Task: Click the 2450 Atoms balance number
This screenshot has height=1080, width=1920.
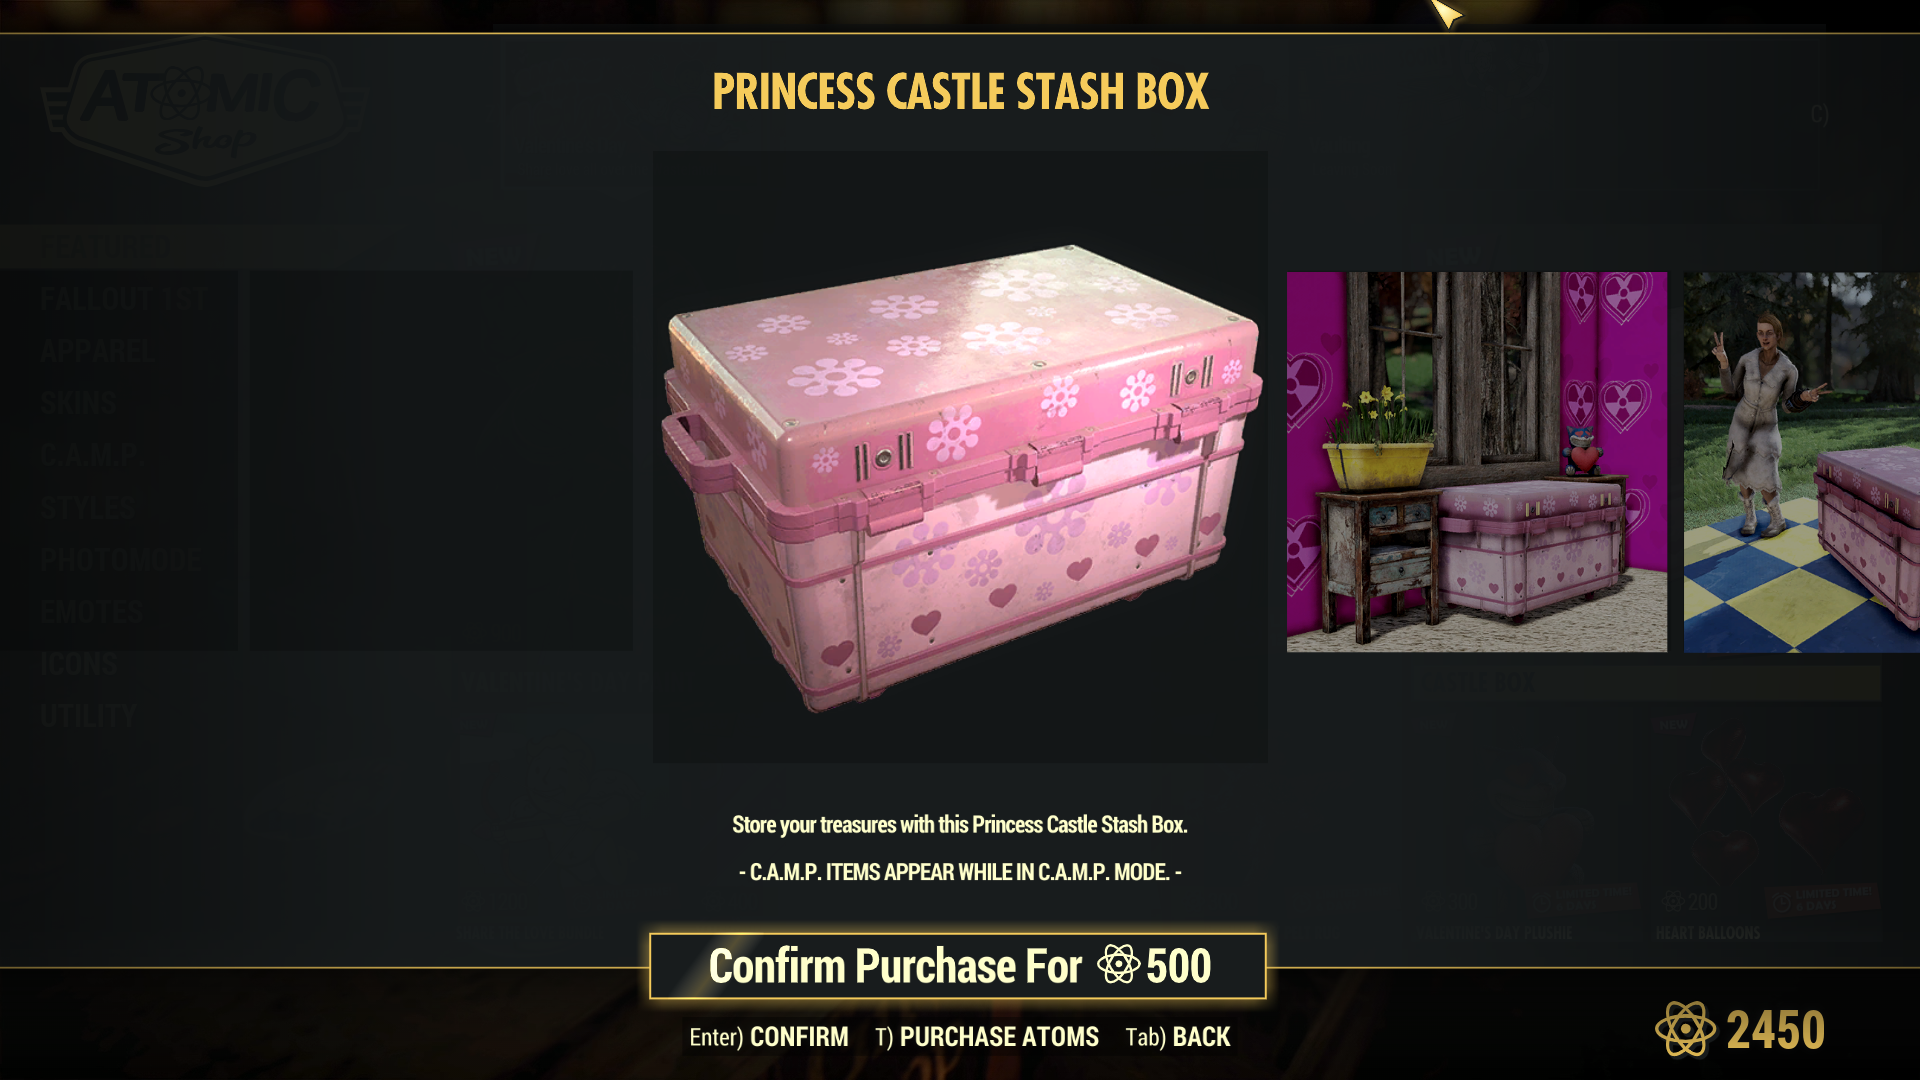Action: coord(1776,1030)
